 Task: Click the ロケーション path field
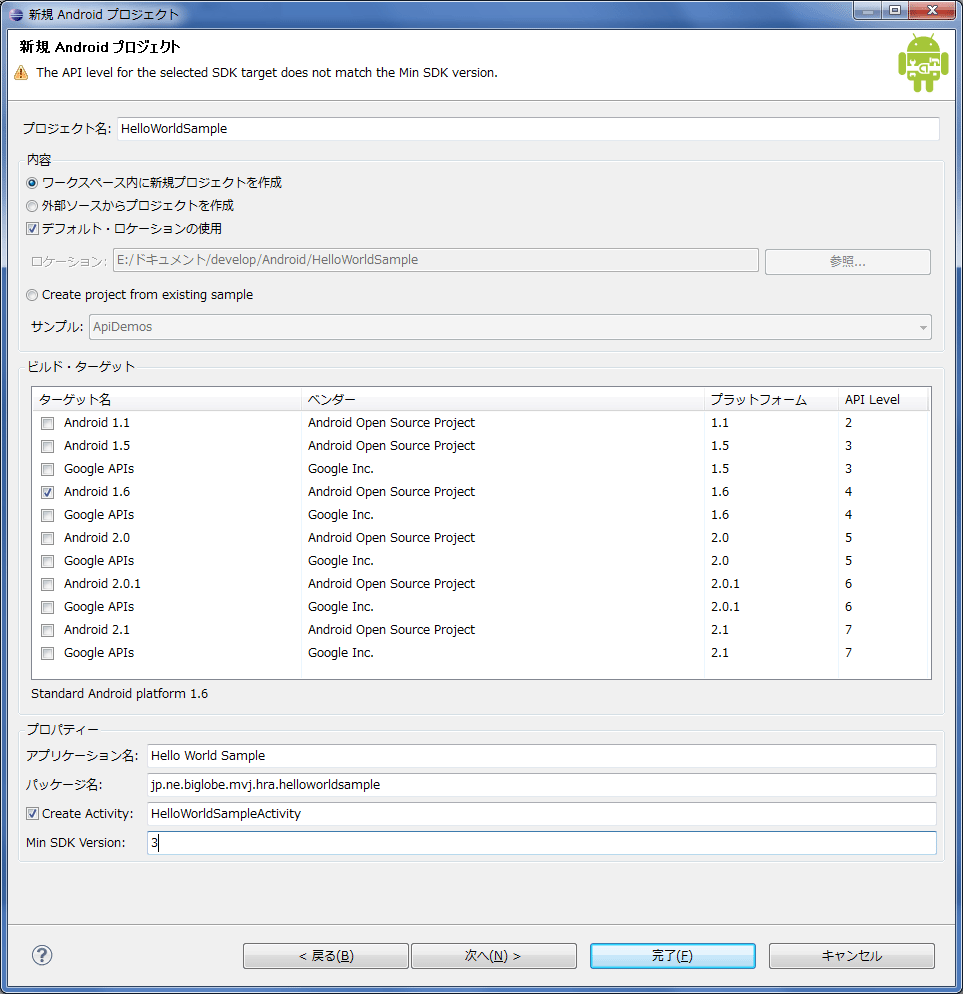[x=436, y=260]
